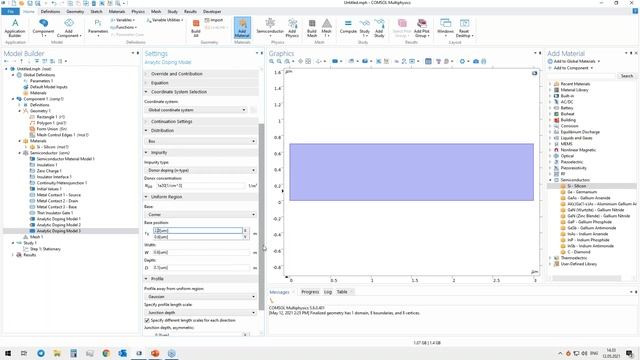
Task: Toggle Specify different length scales checkbox
Action: coord(147,320)
